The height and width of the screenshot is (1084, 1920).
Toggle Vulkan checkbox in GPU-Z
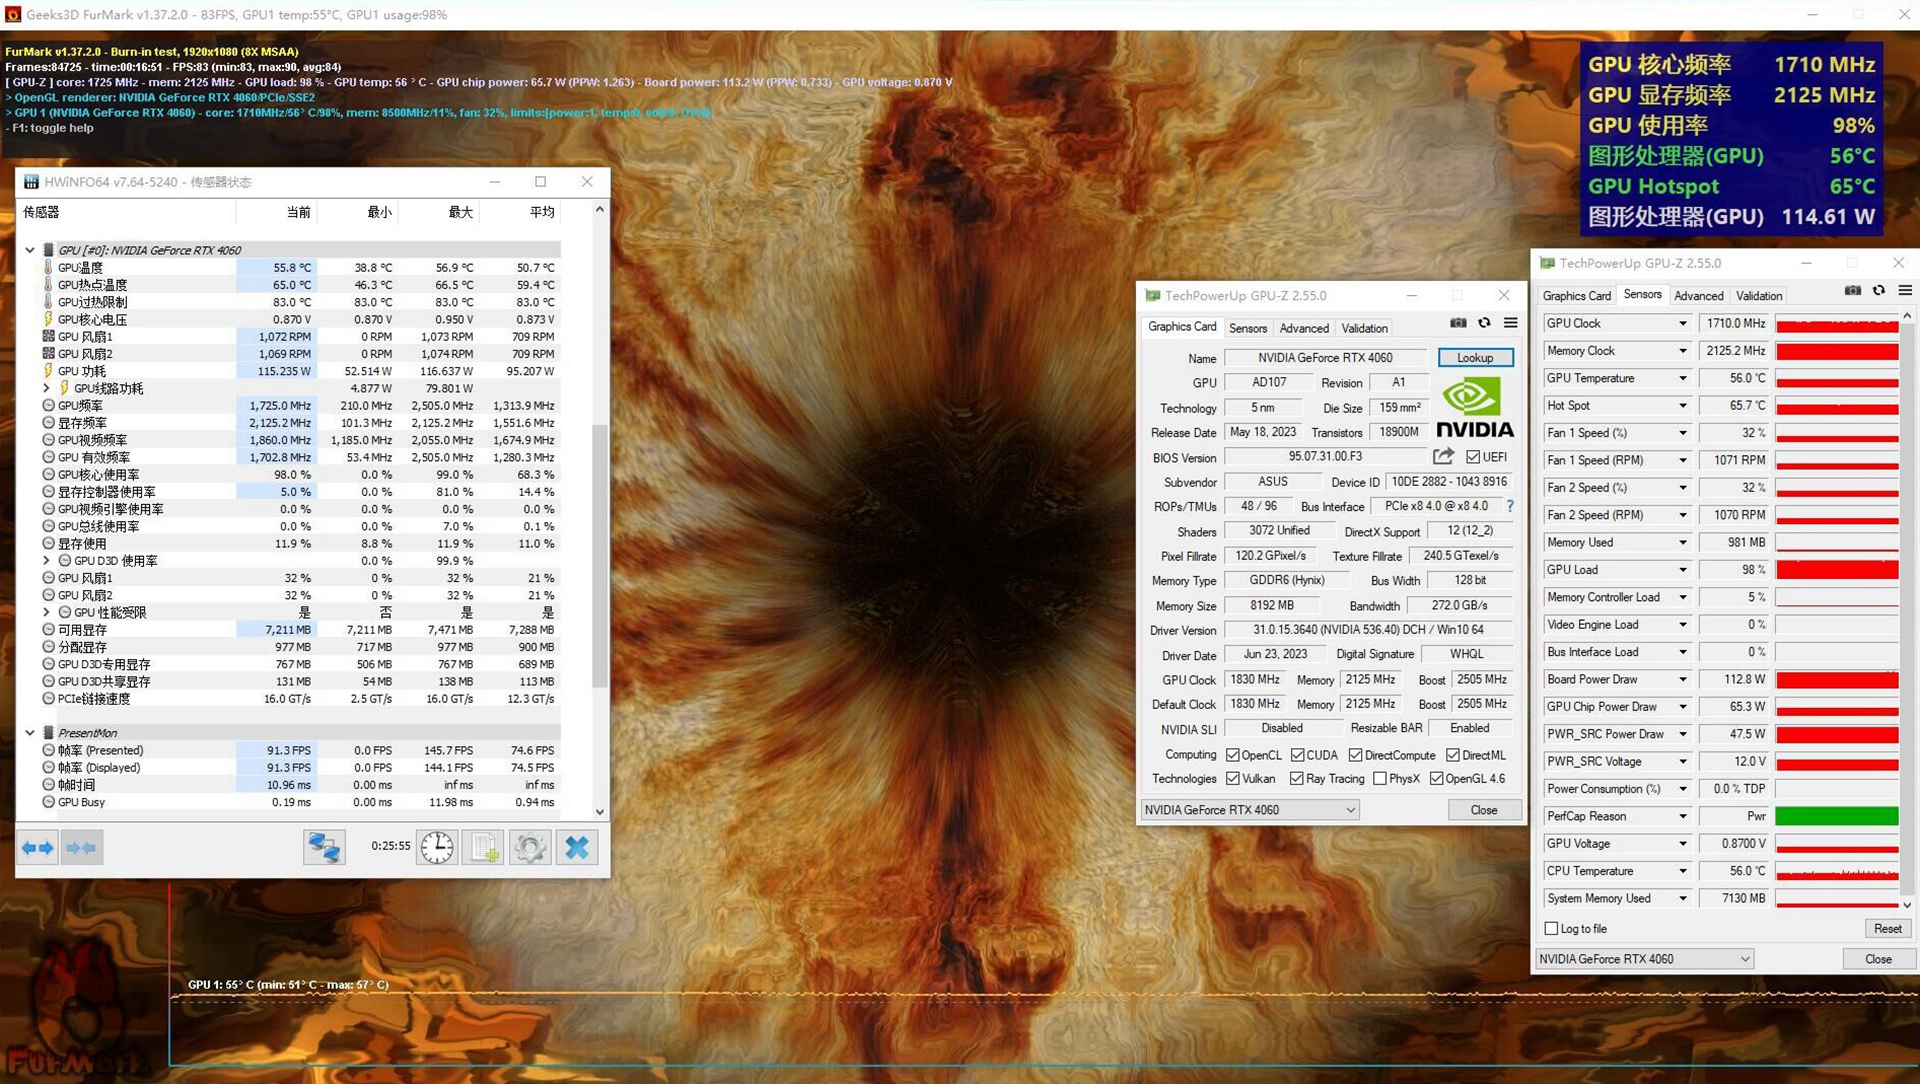point(1233,778)
